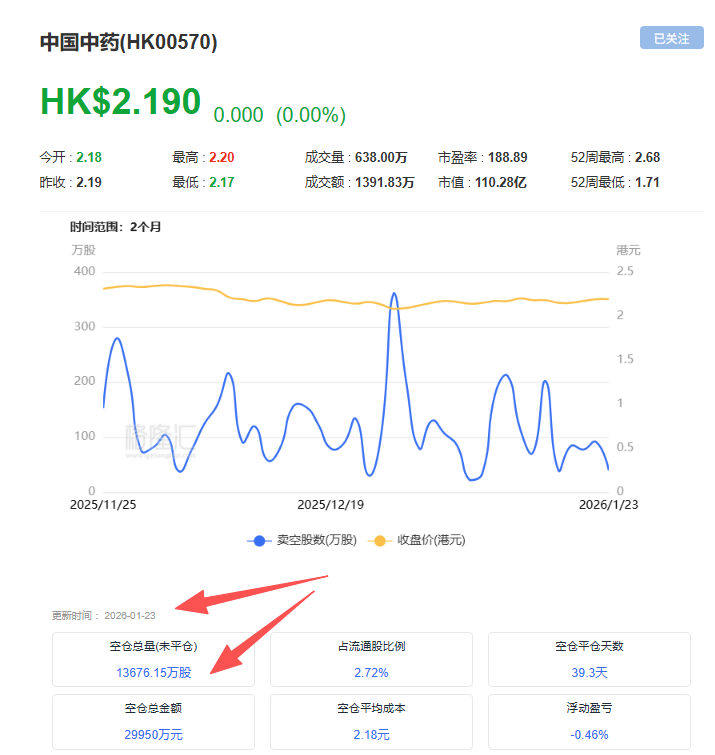Viewport: 715px width, 755px height.
Task: Click the 万股 left axis unit label
Action: (x=83, y=250)
